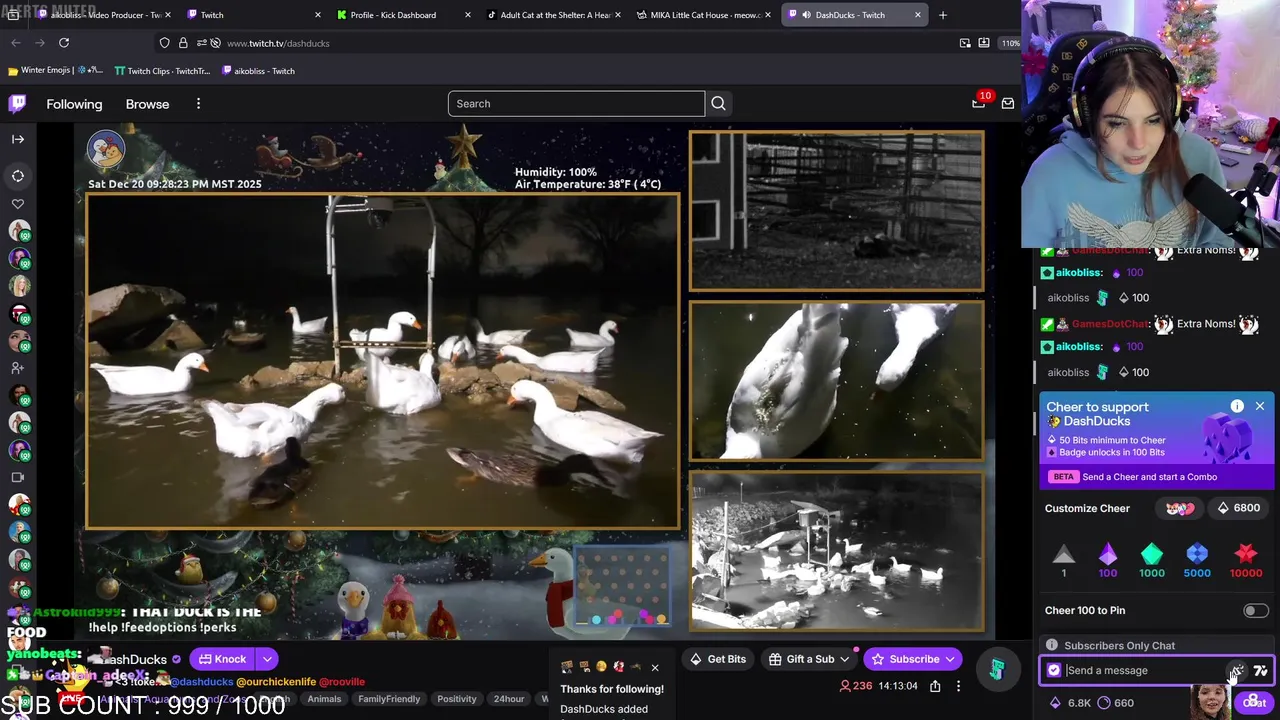The width and height of the screenshot is (1280, 720).
Task: Select the 1000 bits green cheer gem
Action: coord(1152,560)
